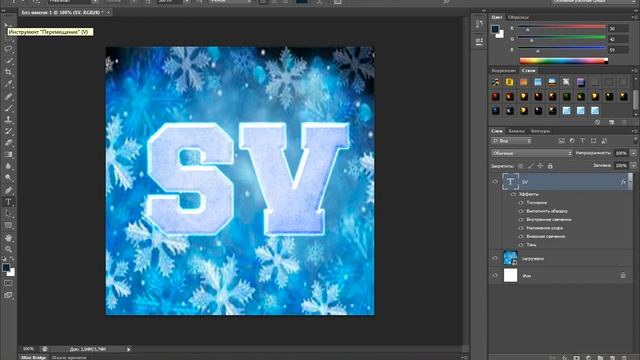The width and height of the screenshot is (640, 360).
Task: Select the Path Selection arrow tool
Action: tap(8, 213)
